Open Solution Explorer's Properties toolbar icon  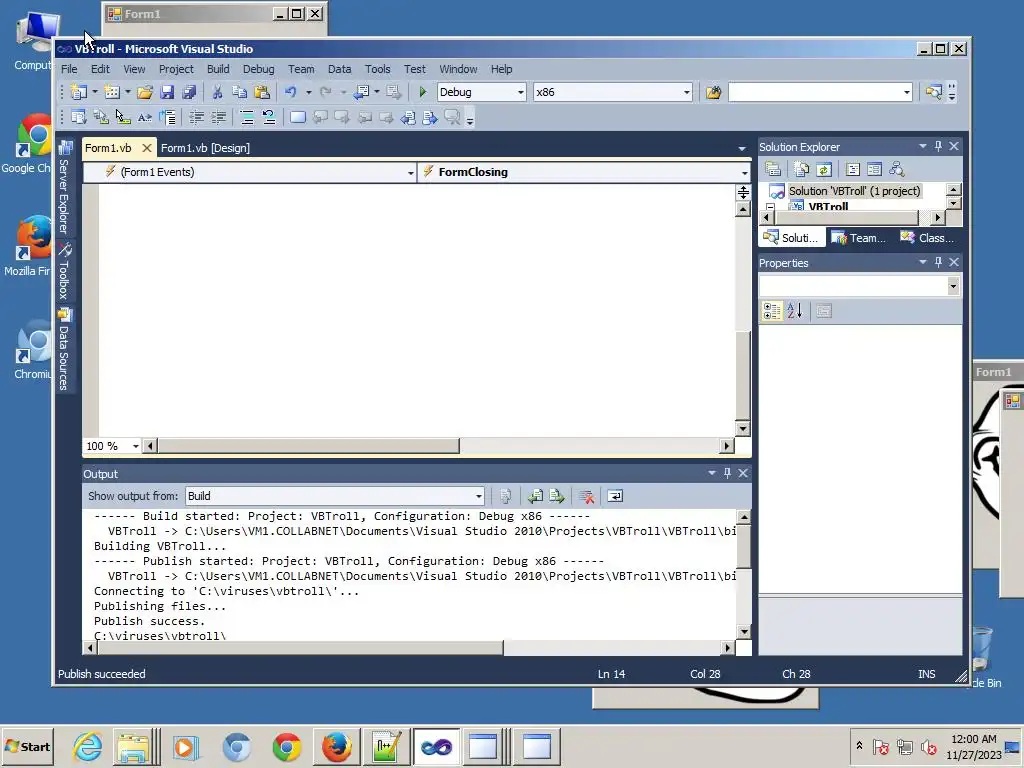click(773, 169)
